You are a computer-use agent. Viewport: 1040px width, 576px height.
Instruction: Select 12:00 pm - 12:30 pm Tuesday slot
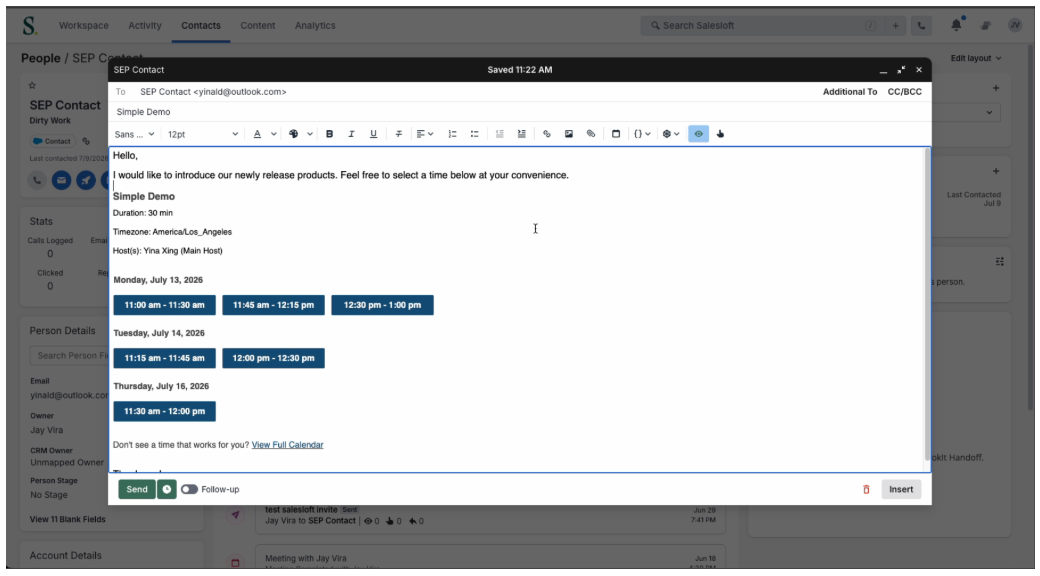click(273, 358)
